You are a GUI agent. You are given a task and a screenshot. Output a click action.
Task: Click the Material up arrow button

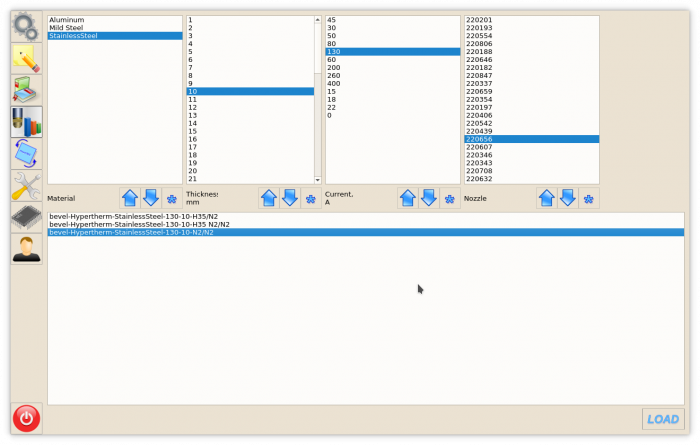click(x=130, y=198)
